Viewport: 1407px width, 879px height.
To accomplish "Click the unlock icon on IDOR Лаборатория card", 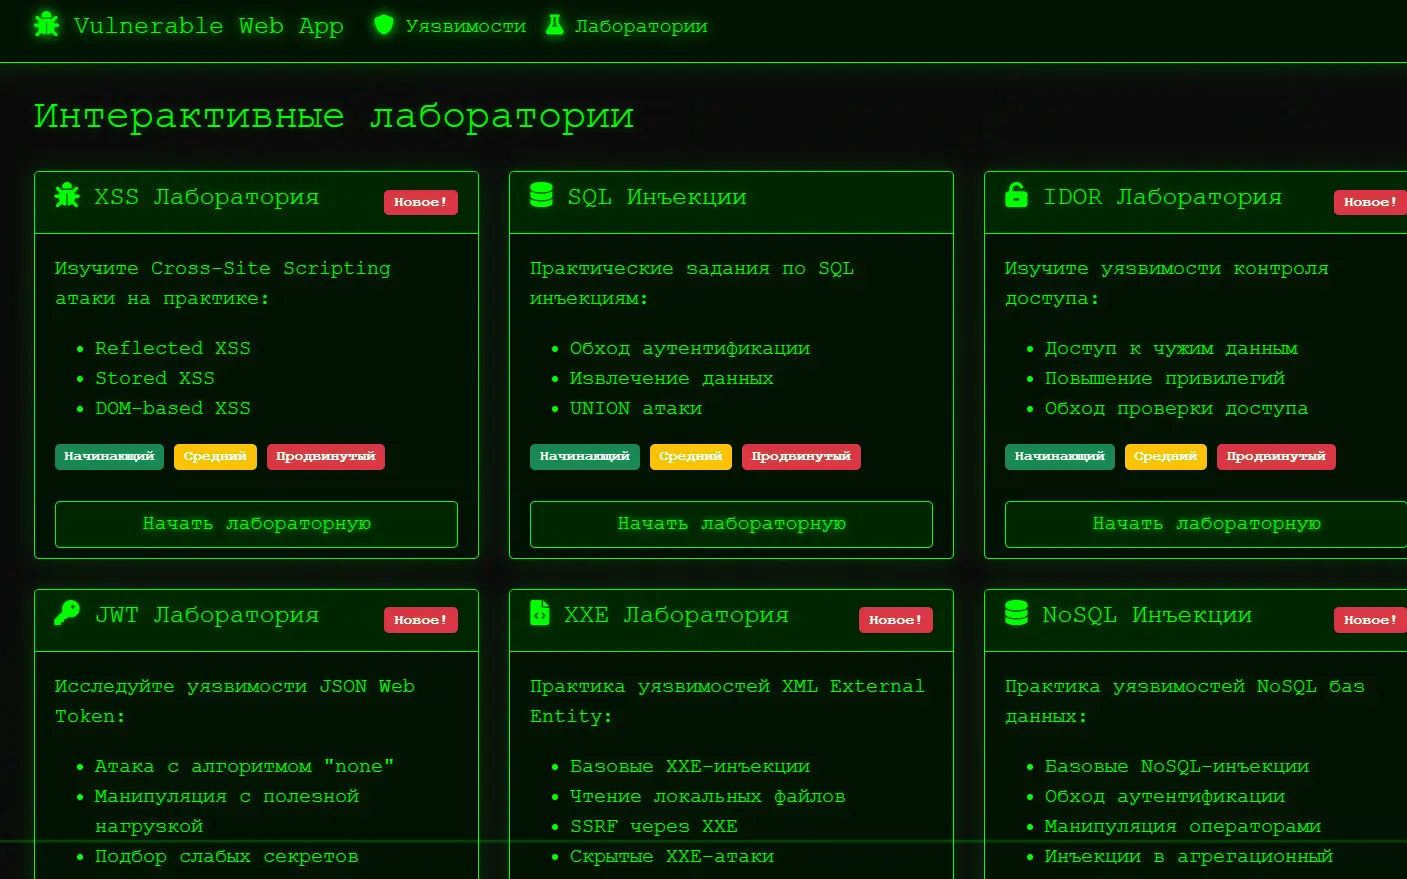I will click(x=1016, y=195).
